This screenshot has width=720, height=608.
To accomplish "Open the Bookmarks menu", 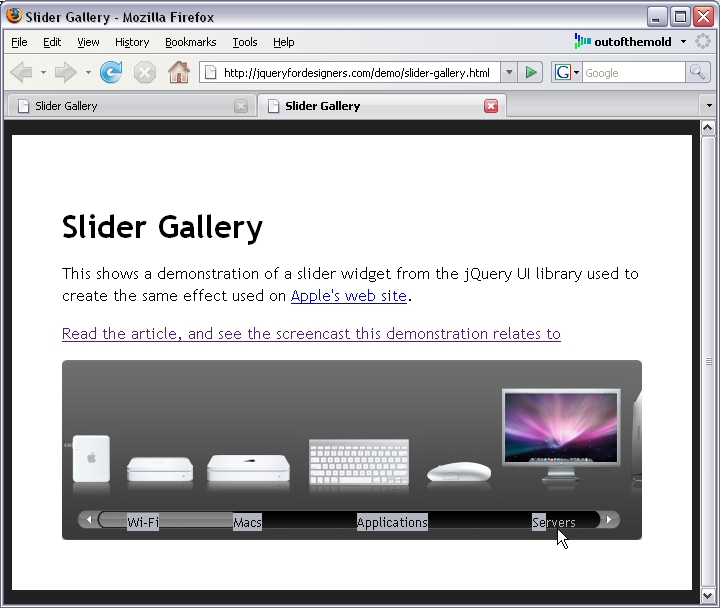I will tap(190, 42).
